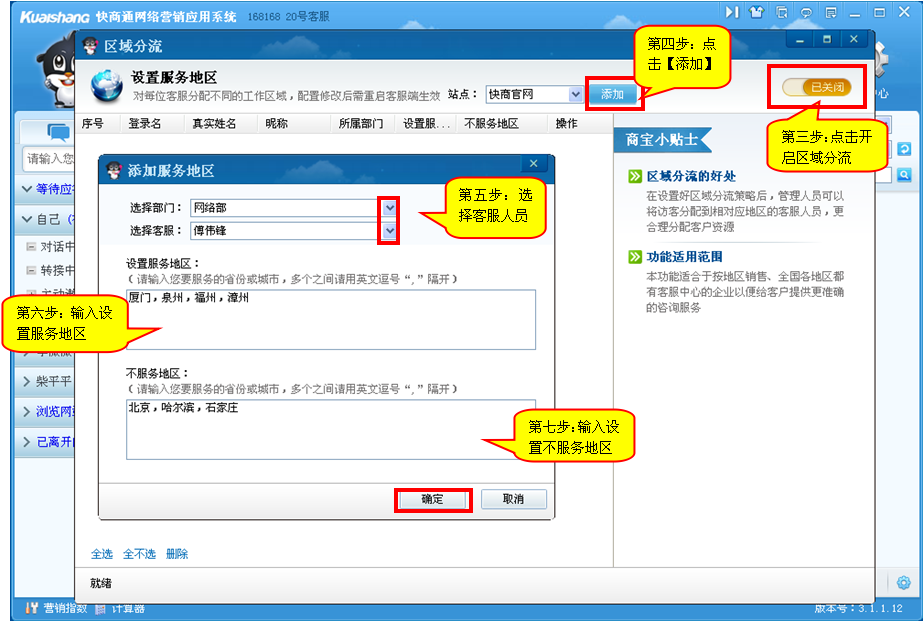Screen dimensions: 924x623
Task: Click 取消 in the add region dialog
Action: point(513,499)
